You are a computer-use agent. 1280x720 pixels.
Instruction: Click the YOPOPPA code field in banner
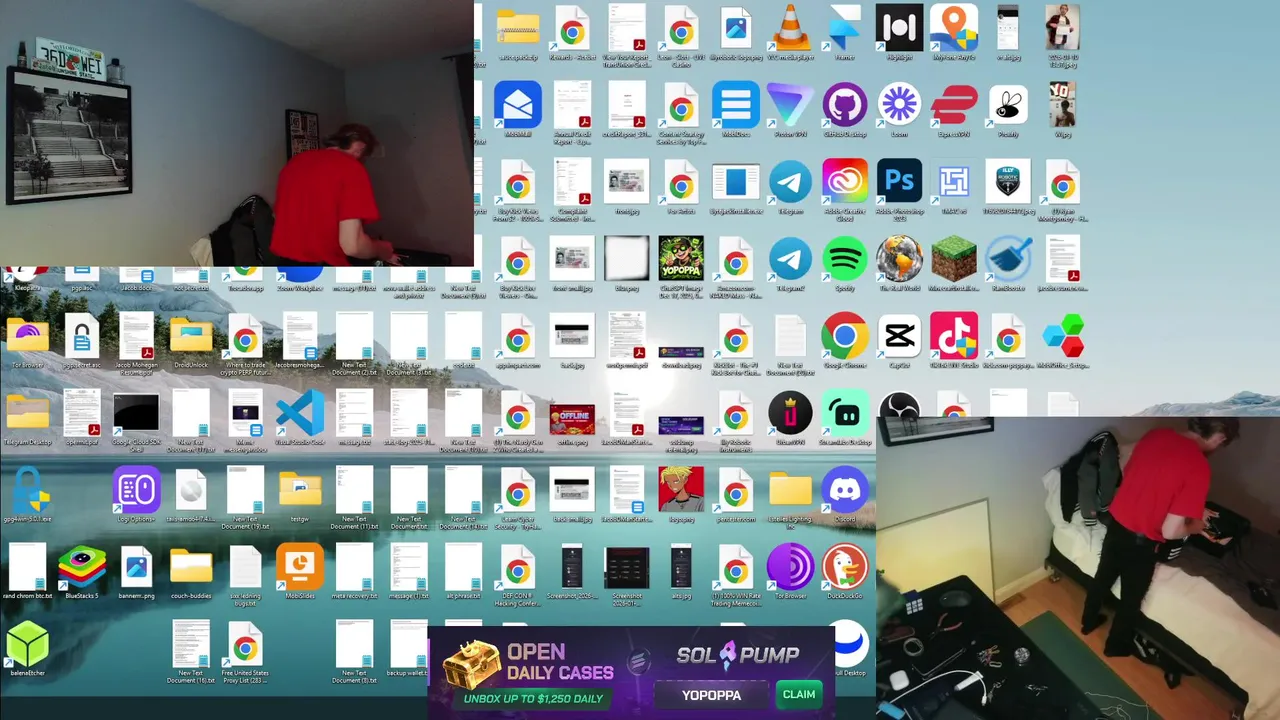coord(712,695)
